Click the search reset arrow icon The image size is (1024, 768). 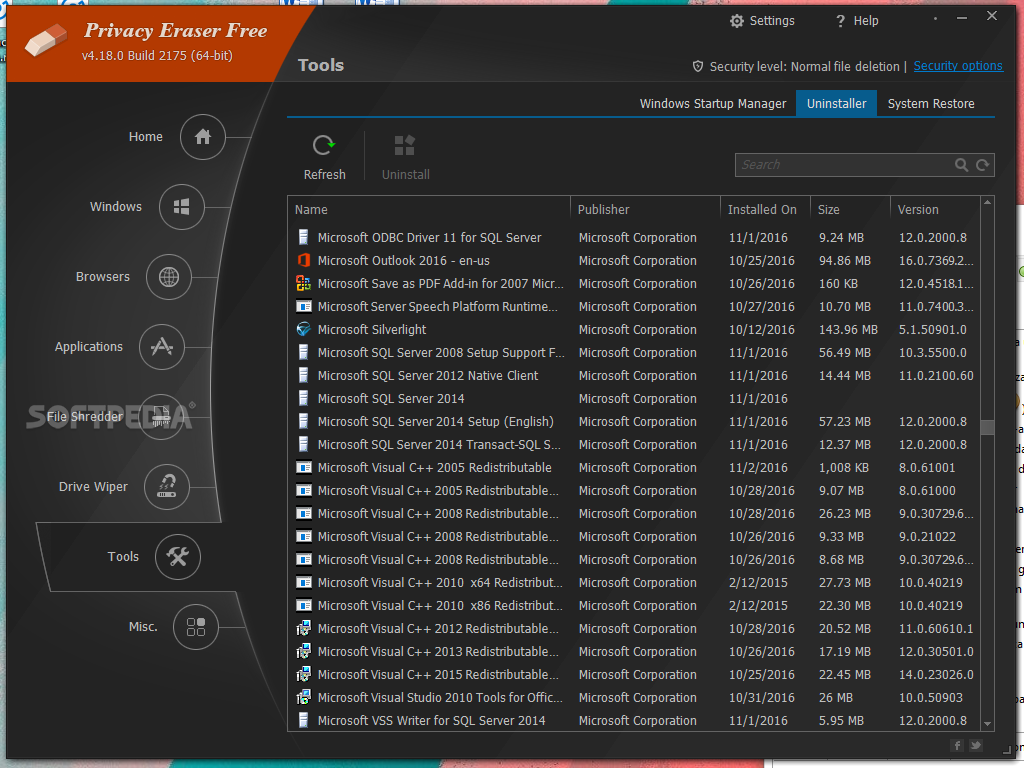click(982, 165)
